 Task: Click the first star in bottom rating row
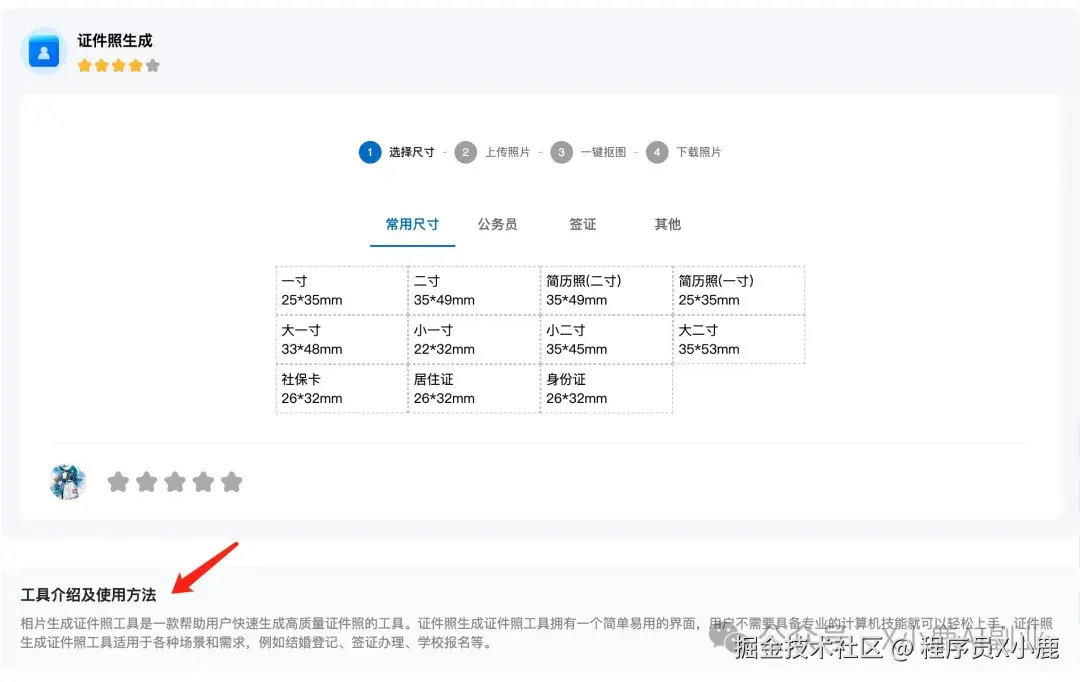[x=118, y=481]
